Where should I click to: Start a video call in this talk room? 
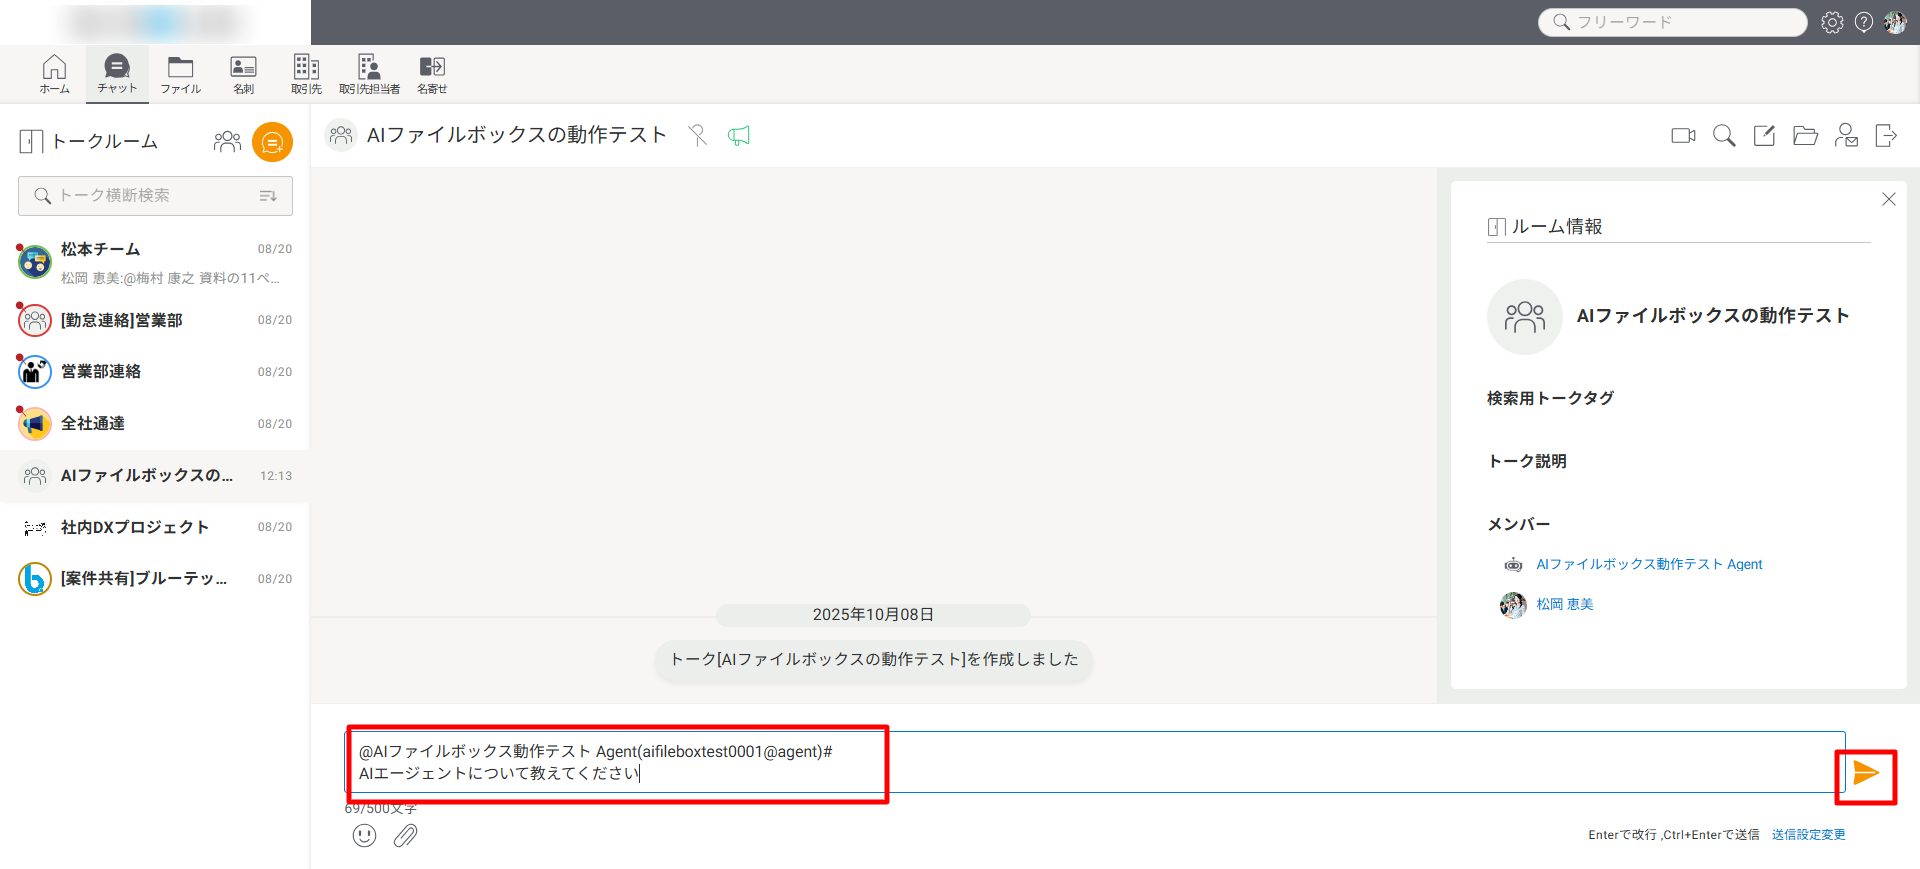coord(1683,136)
